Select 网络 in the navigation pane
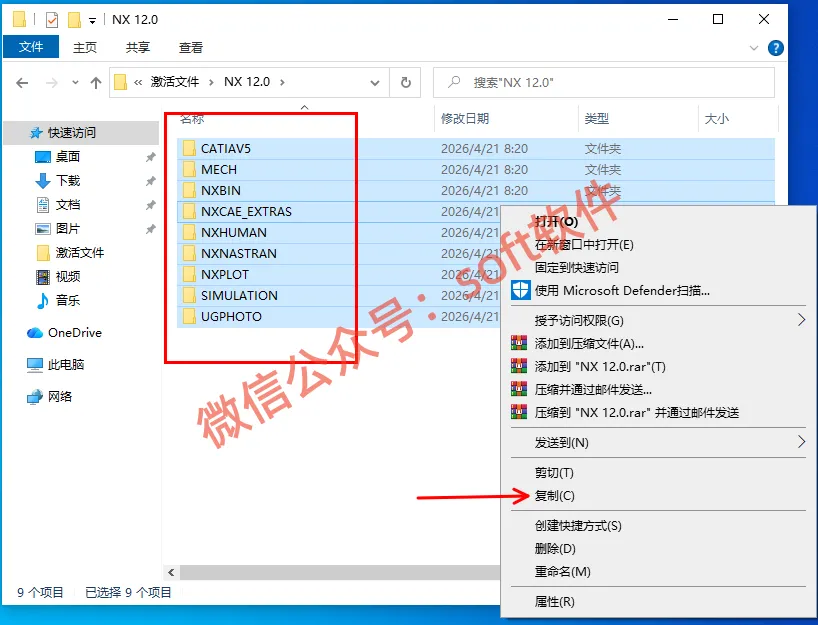This screenshot has height=625, width=818. [59, 396]
